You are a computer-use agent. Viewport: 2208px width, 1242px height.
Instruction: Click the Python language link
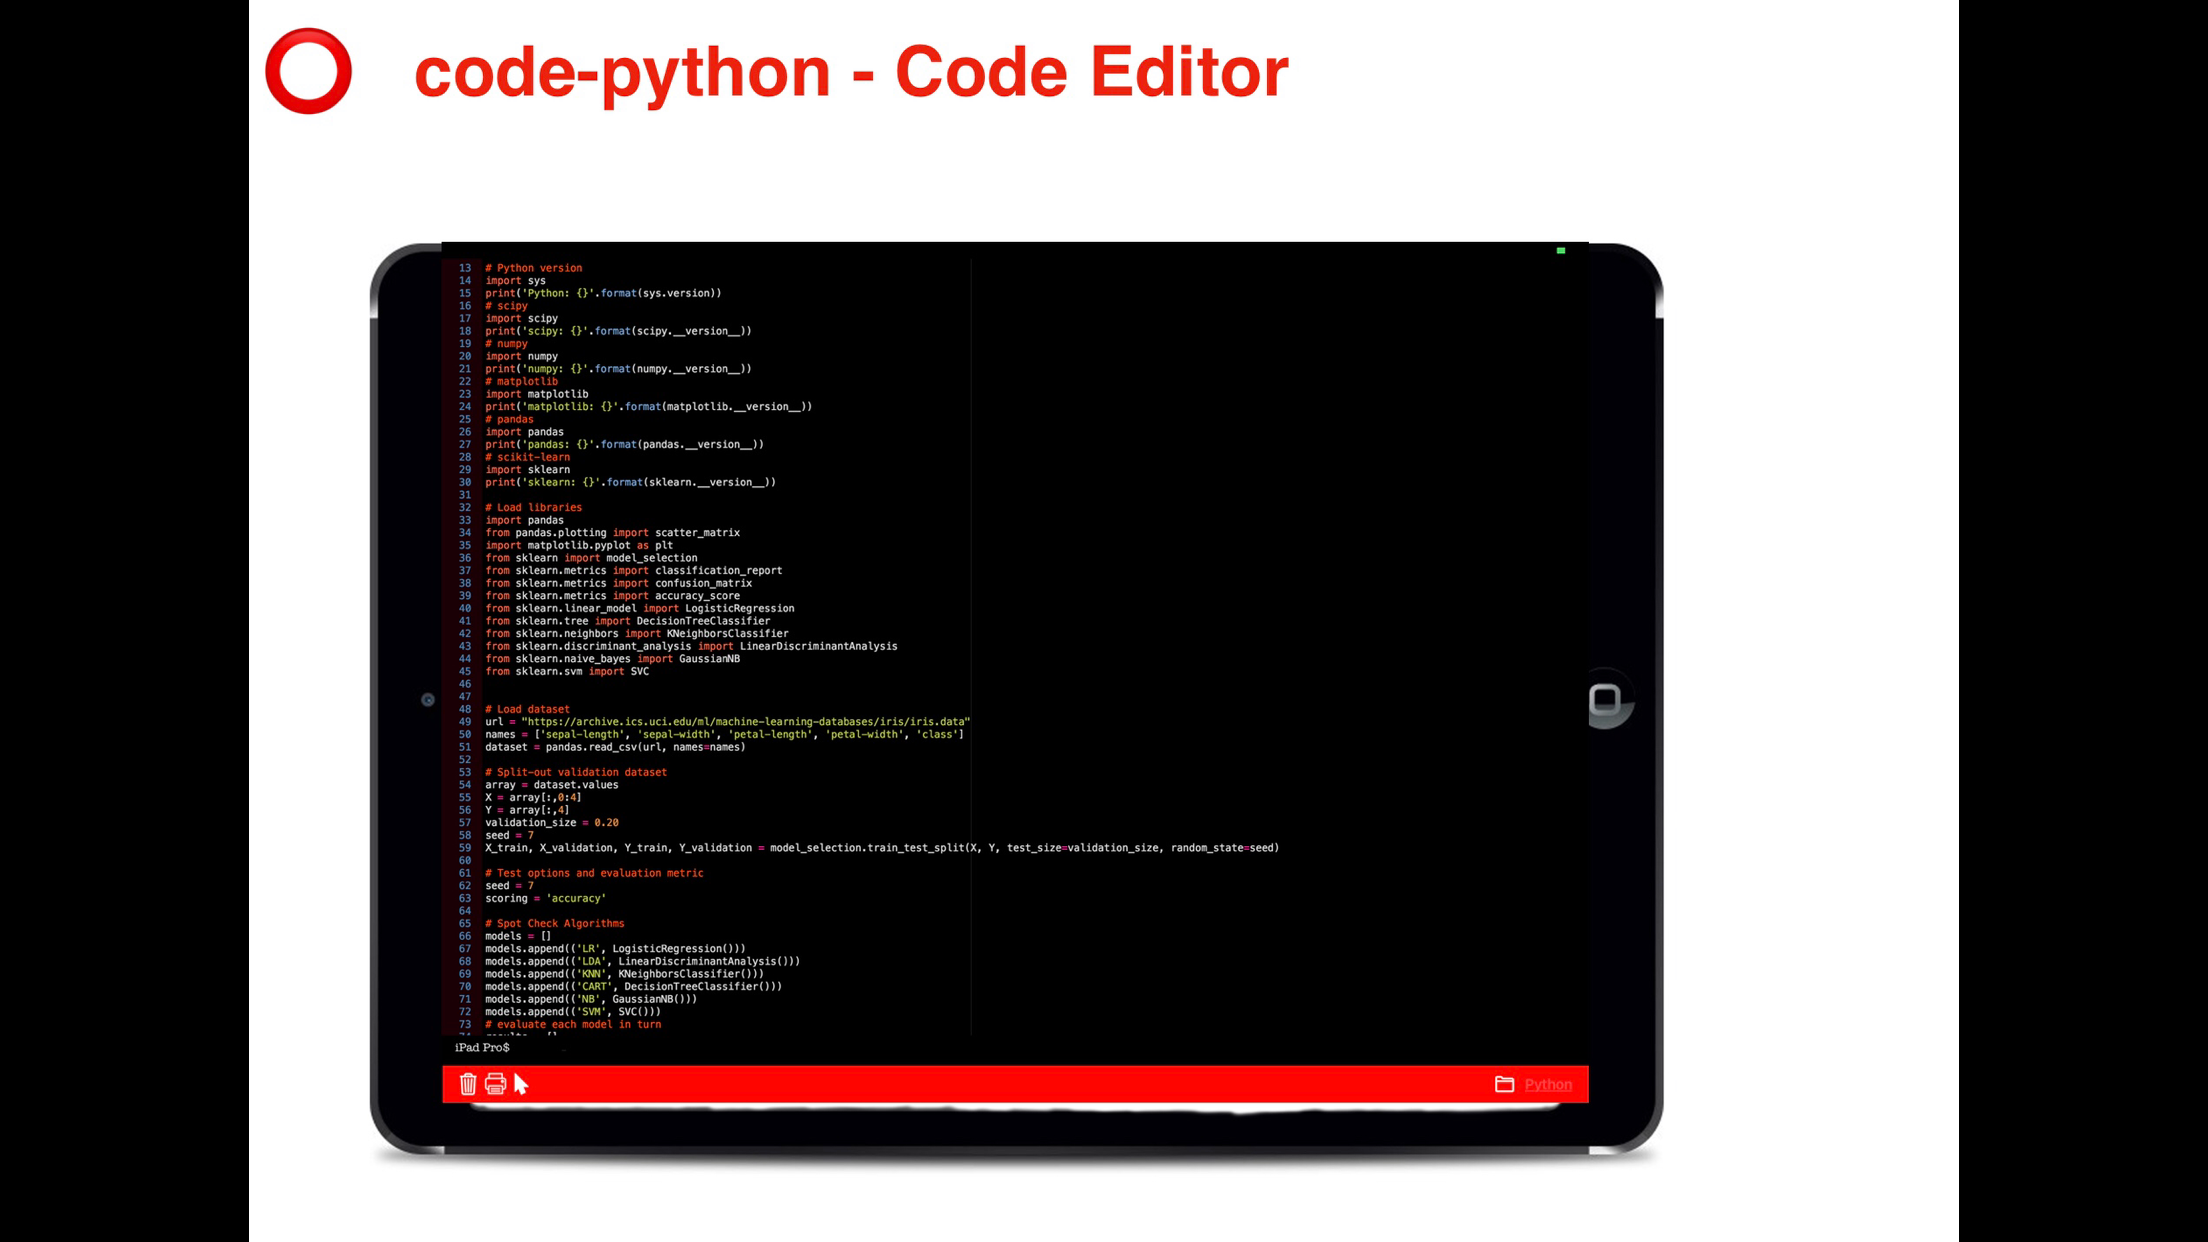(x=1547, y=1085)
